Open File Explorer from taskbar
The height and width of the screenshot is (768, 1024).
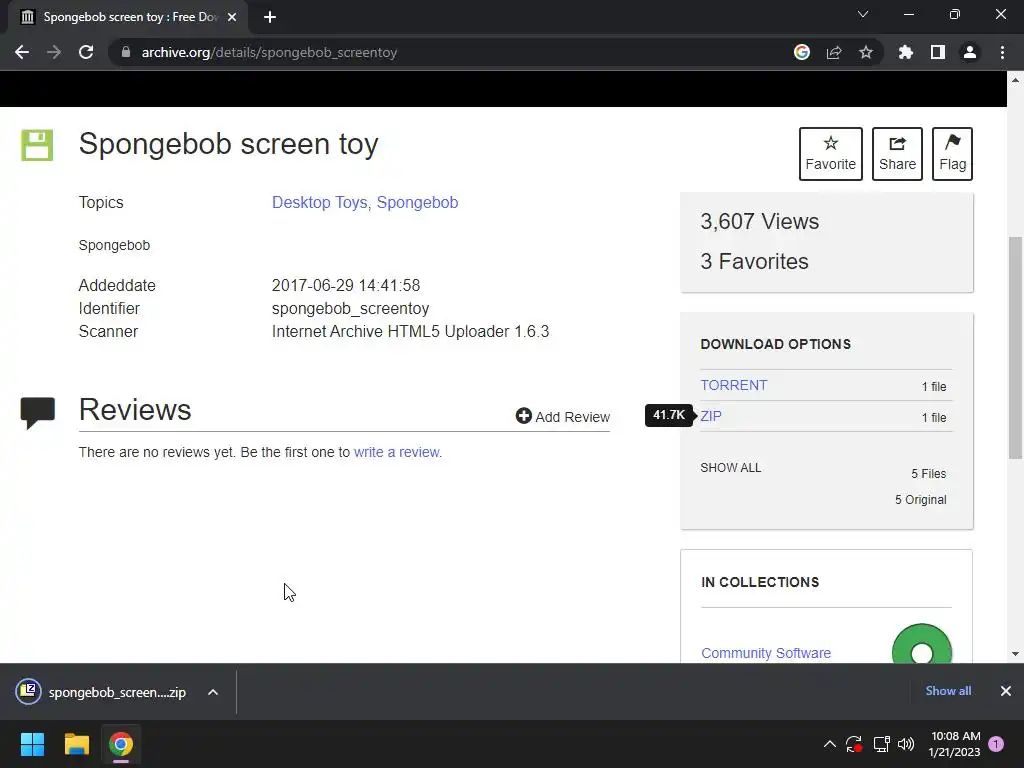click(x=76, y=744)
